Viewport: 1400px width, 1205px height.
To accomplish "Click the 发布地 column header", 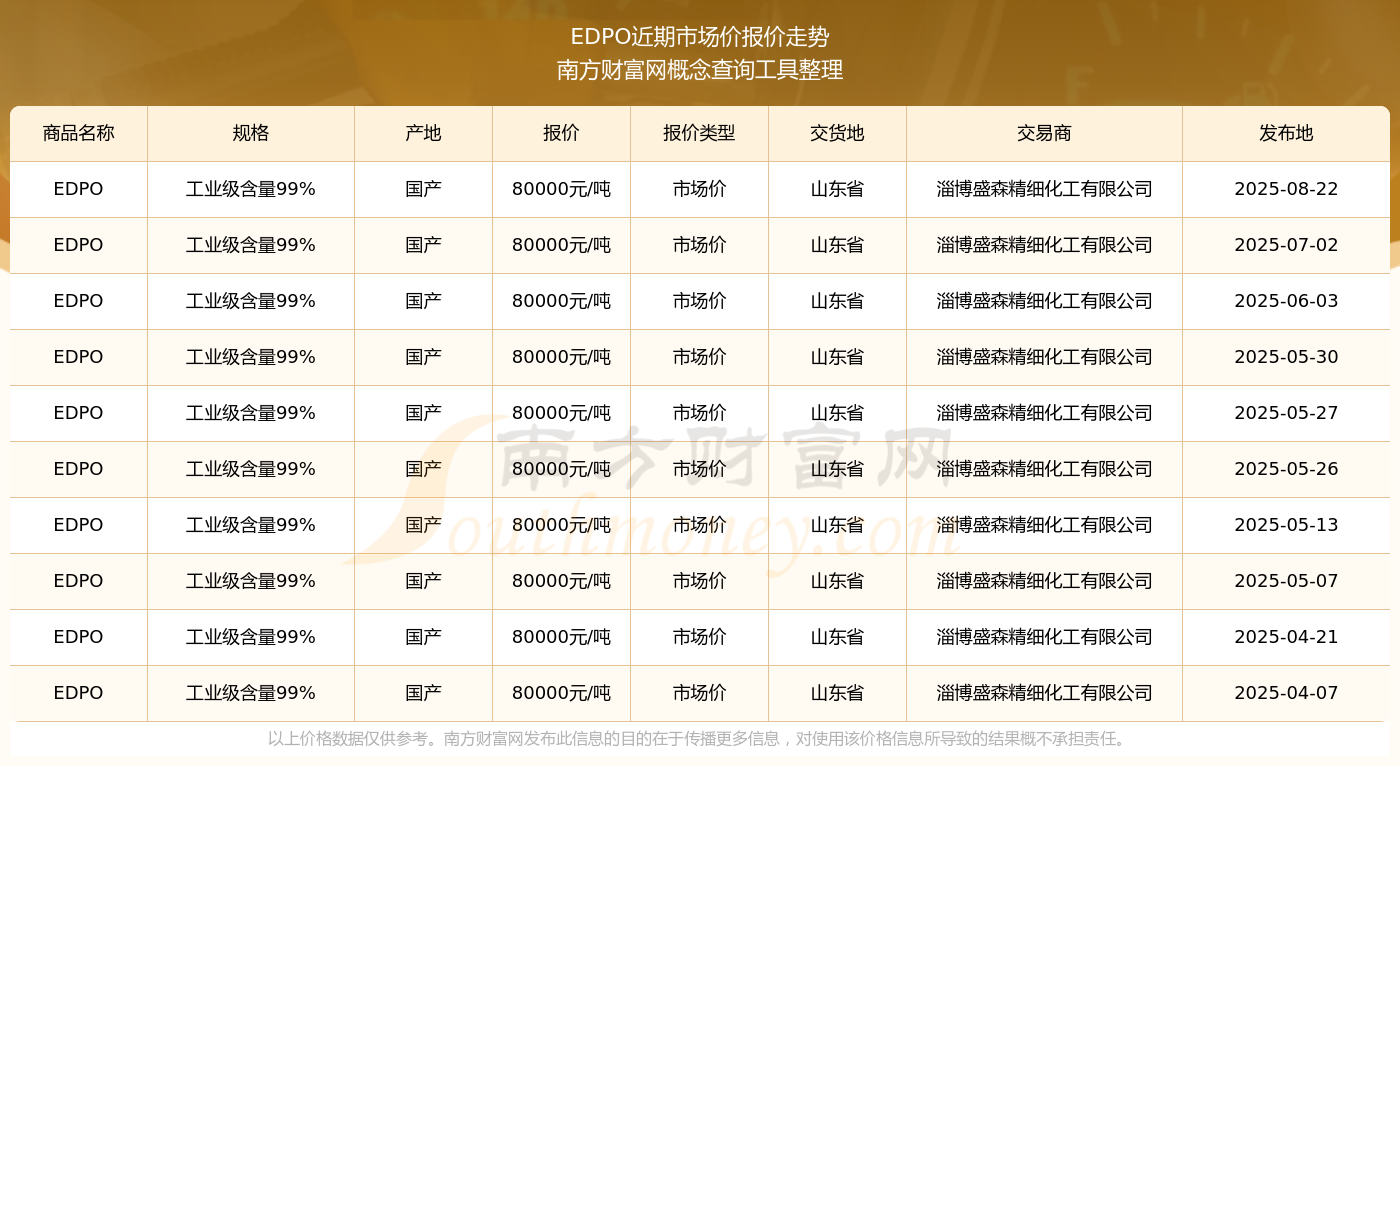I will (1286, 134).
